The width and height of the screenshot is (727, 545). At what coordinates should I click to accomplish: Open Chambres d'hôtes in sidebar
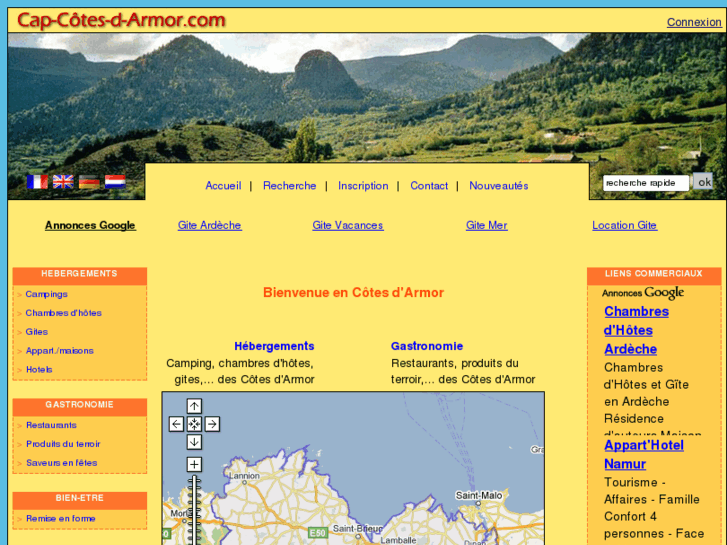64,313
